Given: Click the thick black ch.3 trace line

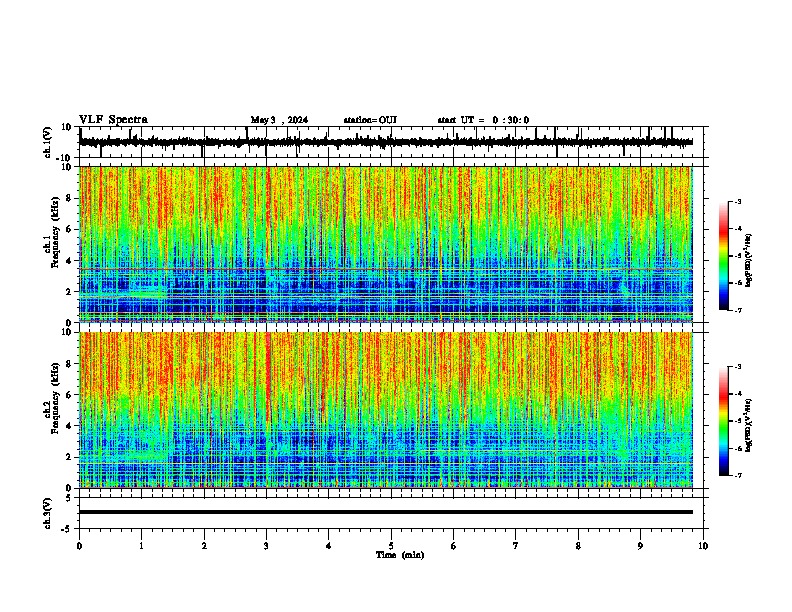Looking at the screenshot, I should click(x=386, y=512).
